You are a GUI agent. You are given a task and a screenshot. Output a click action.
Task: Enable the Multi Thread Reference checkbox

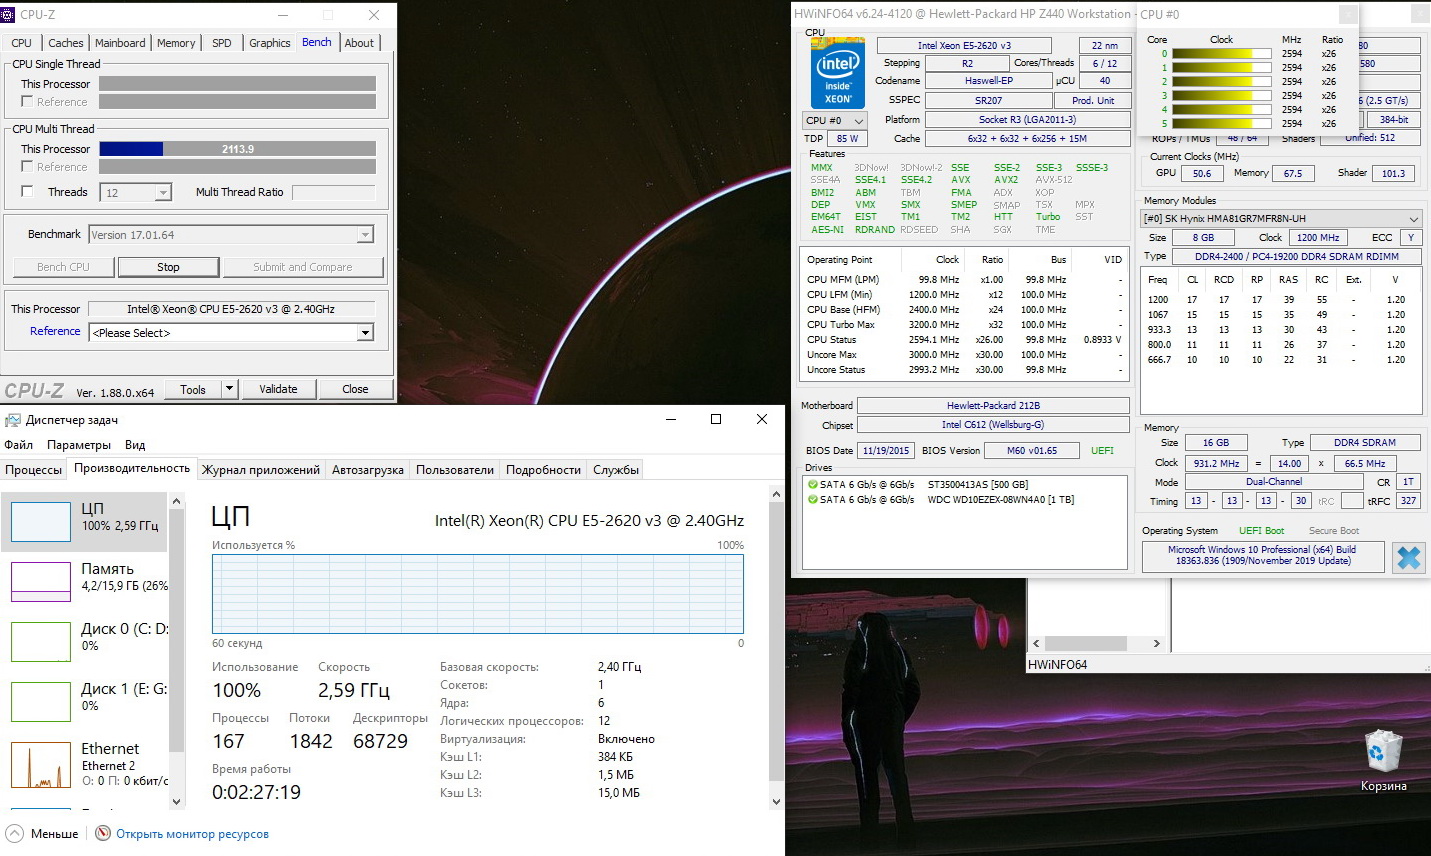point(27,167)
